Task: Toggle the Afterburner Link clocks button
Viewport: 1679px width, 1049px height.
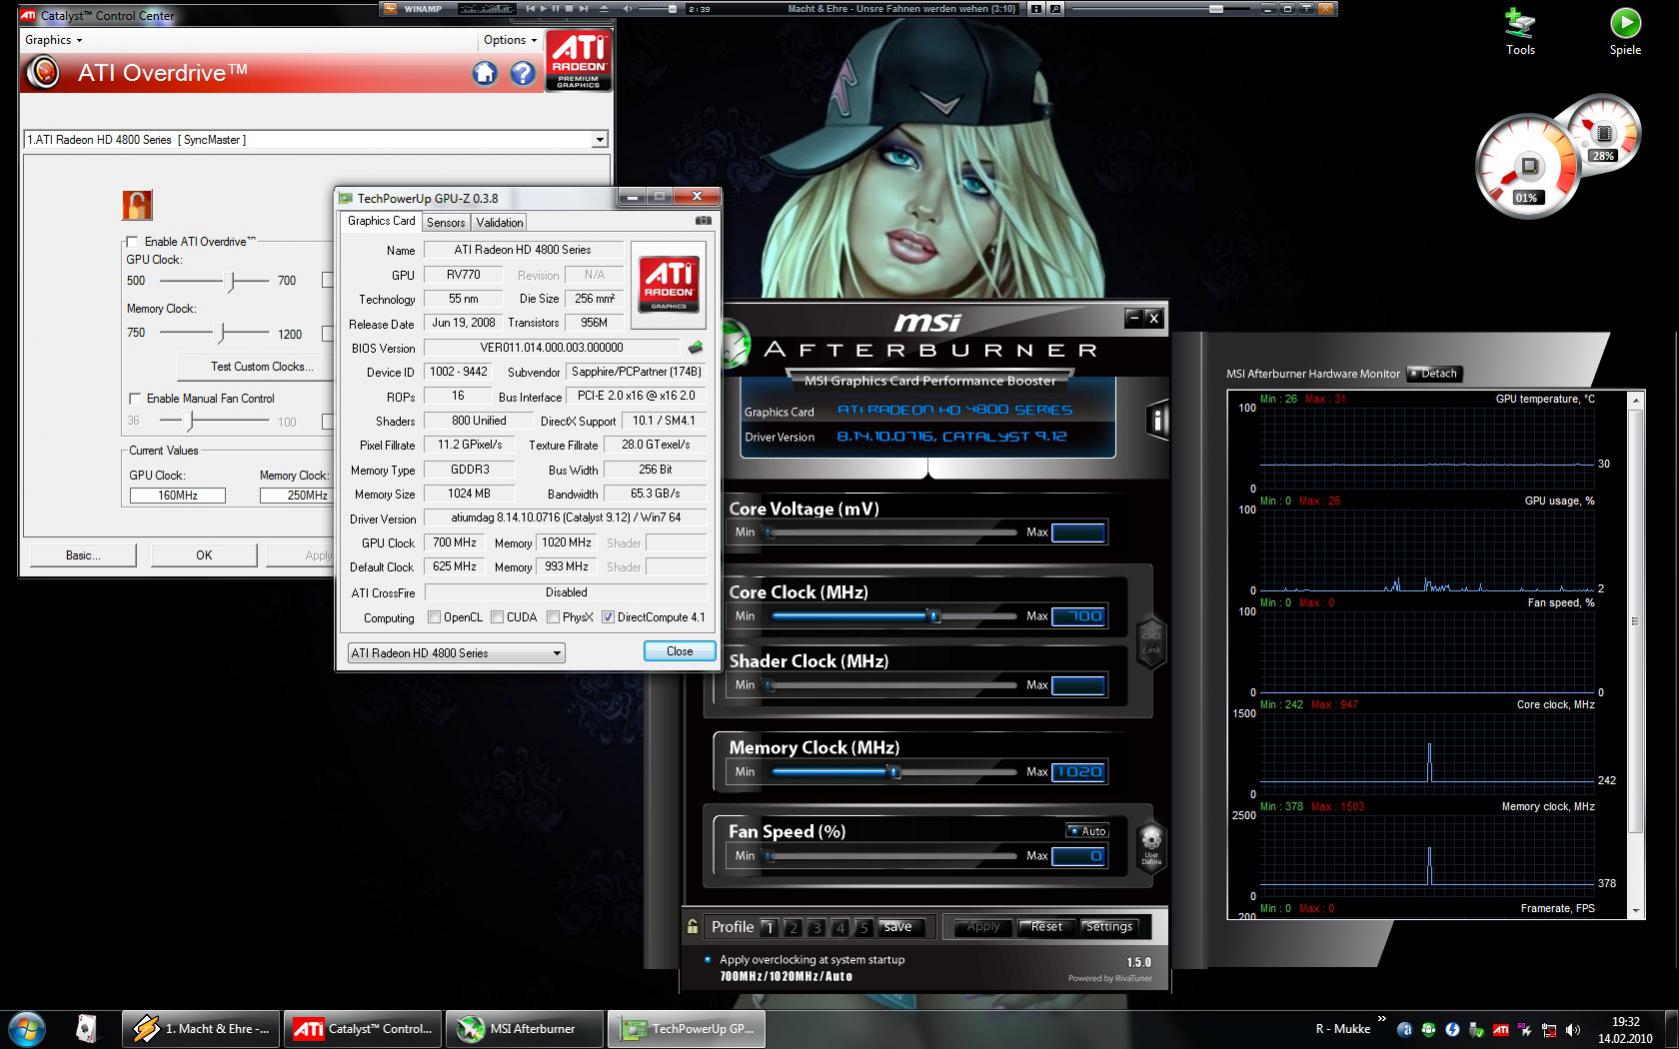Action: pos(1151,641)
